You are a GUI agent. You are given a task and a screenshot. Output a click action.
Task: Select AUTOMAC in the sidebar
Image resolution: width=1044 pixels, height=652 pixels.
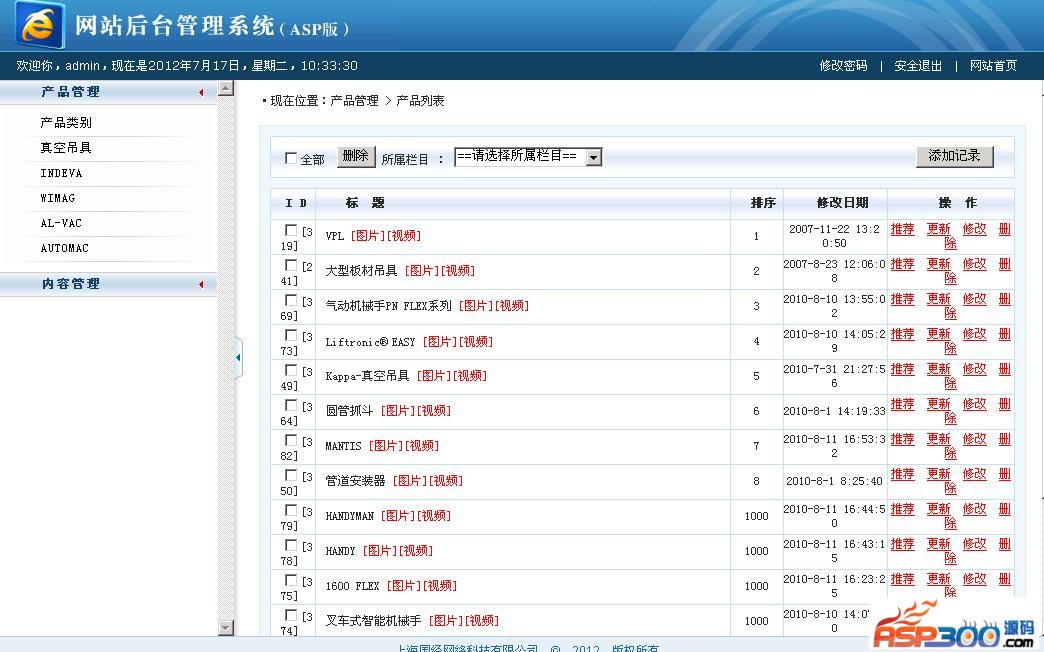point(65,248)
